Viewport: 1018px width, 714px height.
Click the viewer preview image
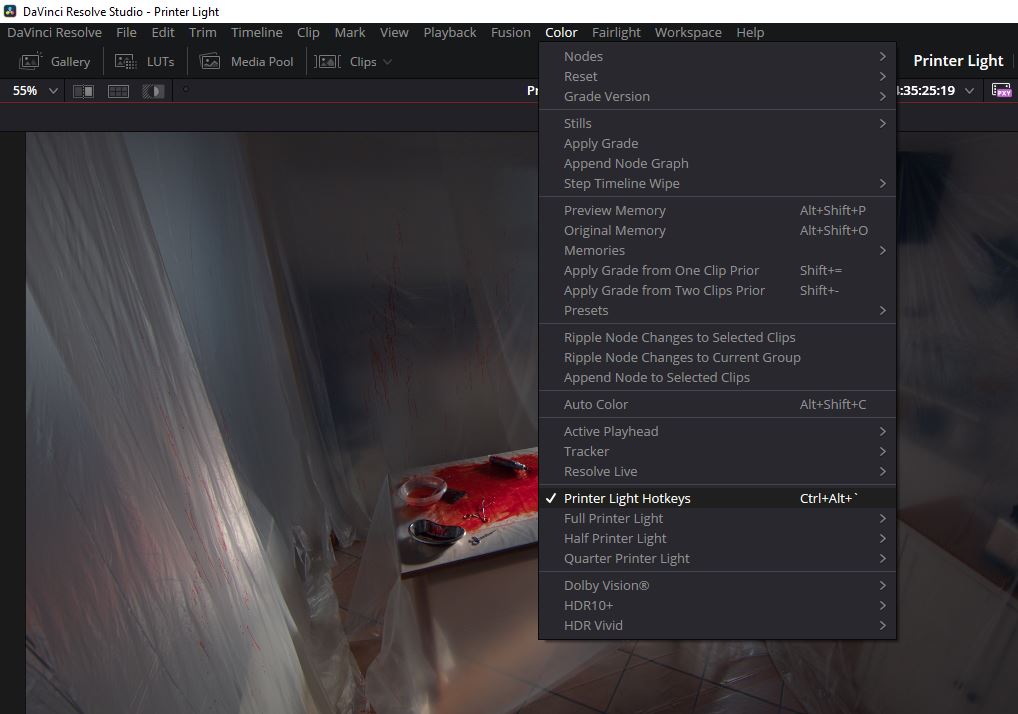click(x=282, y=423)
